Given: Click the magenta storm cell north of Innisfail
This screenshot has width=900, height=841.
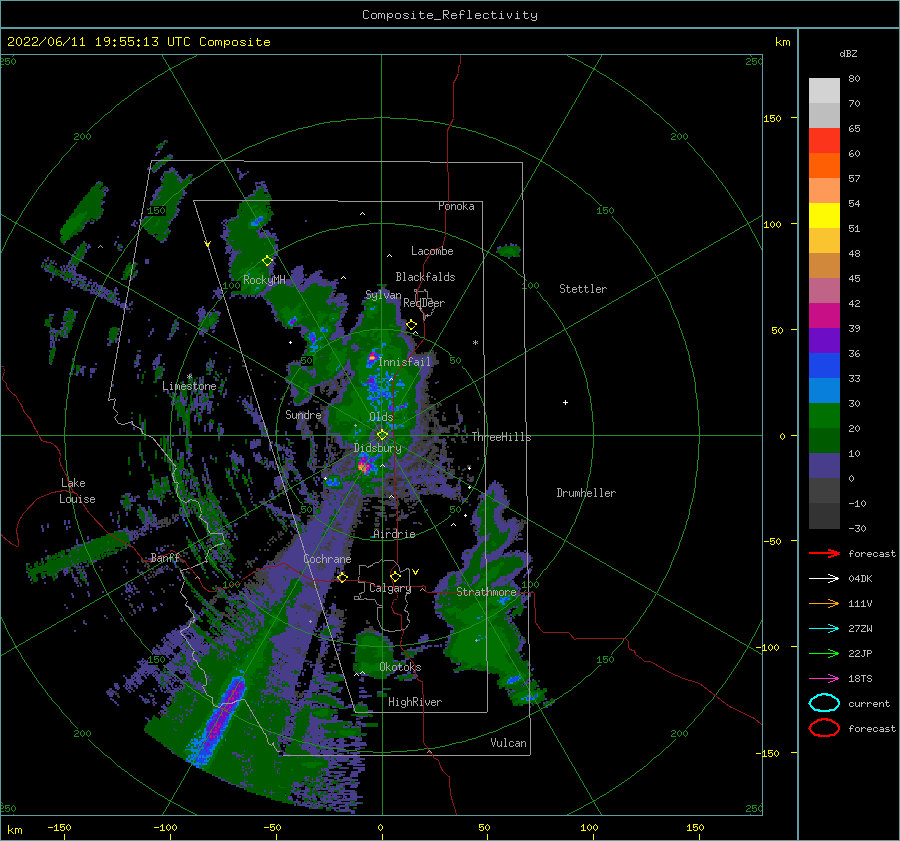Looking at the screenshot, I should point(373,358).
